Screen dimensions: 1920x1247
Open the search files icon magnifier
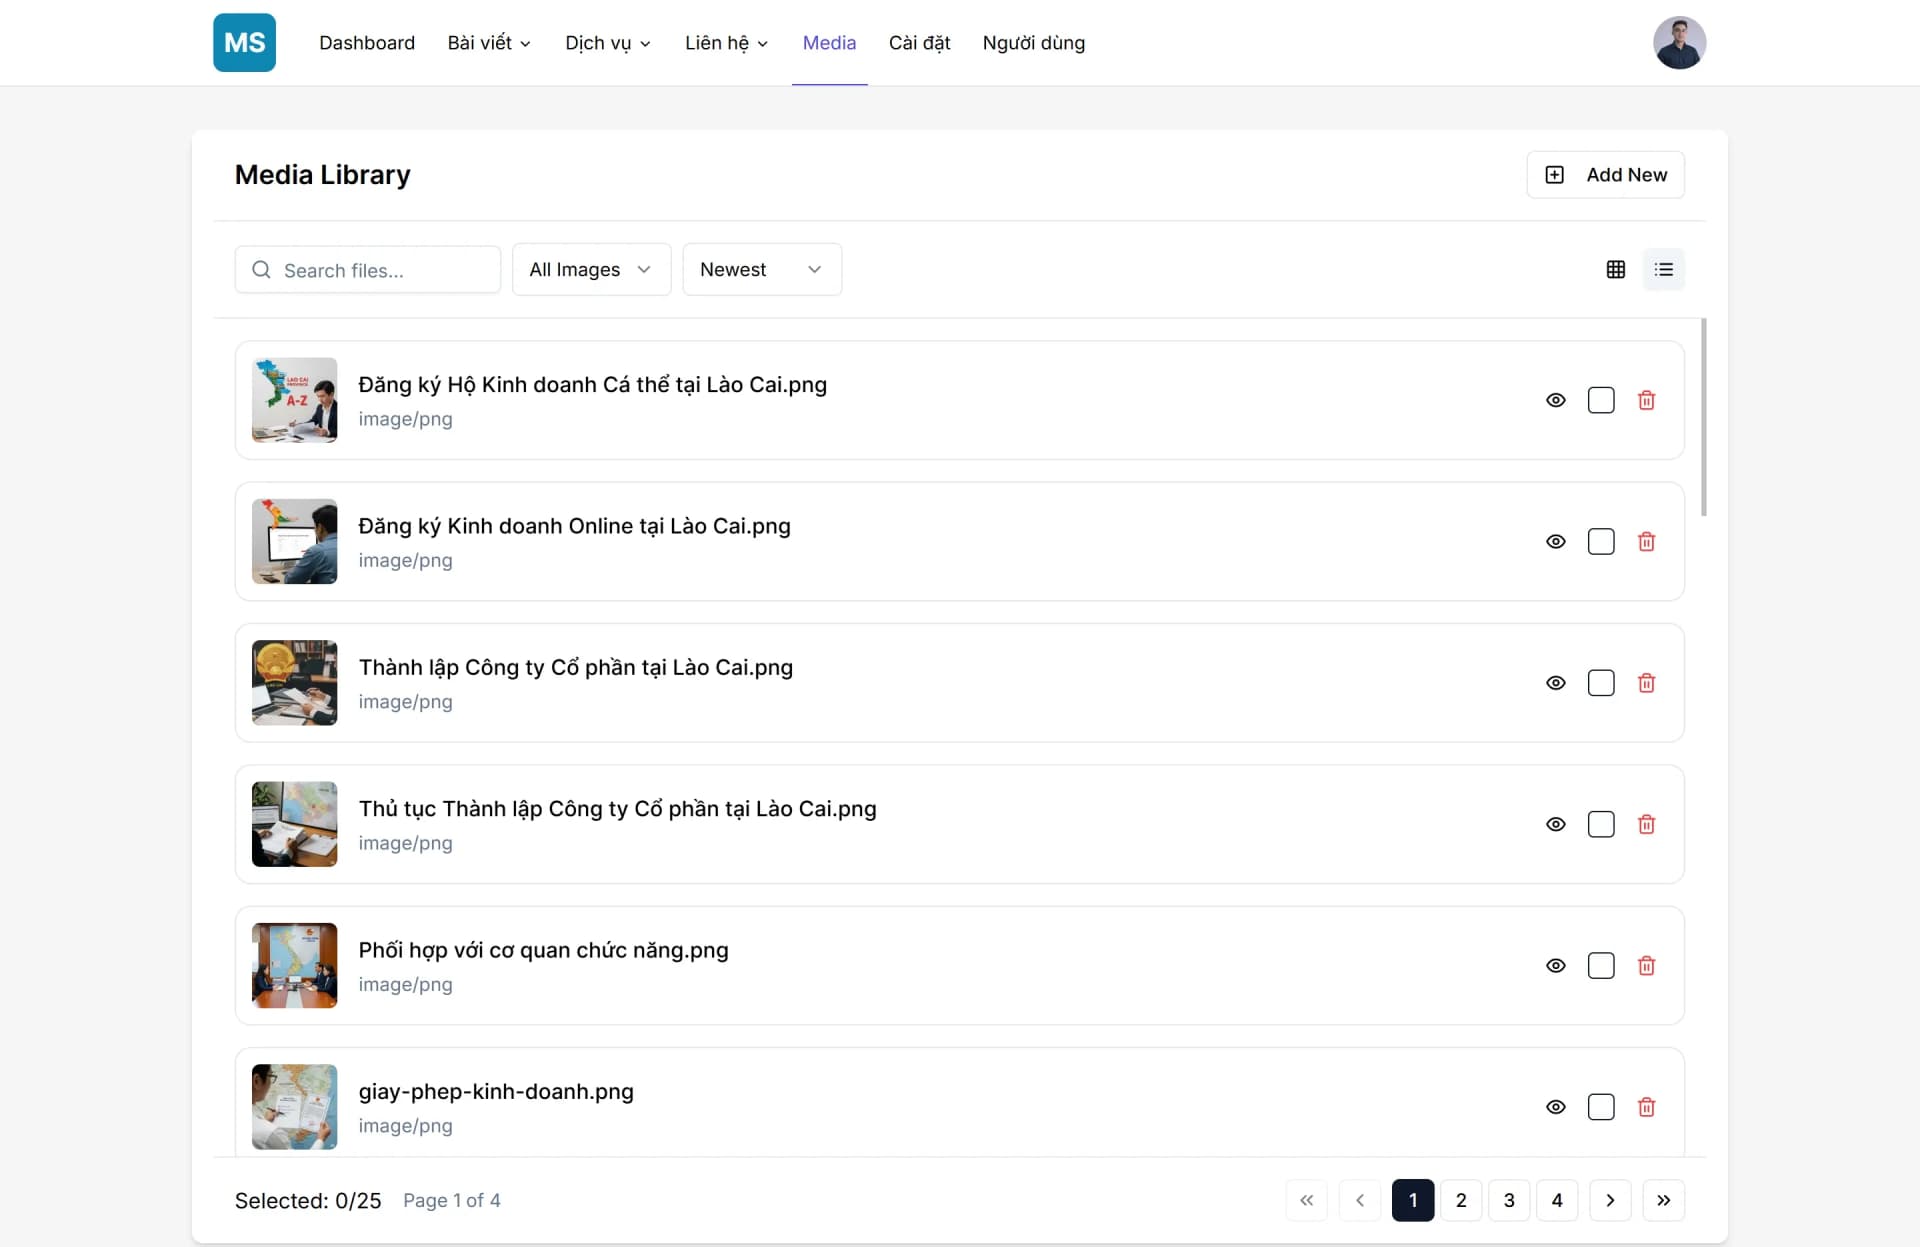[261, 269]
